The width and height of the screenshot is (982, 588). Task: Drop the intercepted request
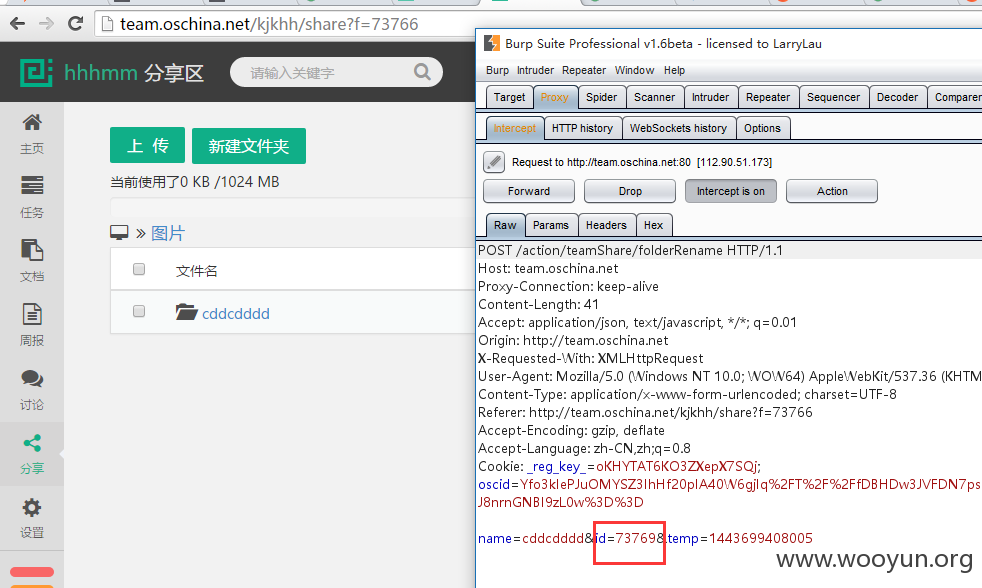coord(630,191)
